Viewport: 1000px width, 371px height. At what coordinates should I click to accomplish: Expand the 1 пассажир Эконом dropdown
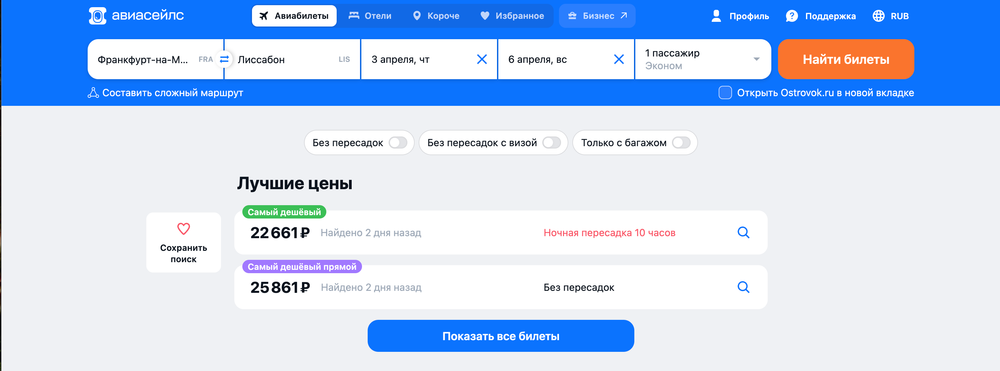tap(702, 59)
